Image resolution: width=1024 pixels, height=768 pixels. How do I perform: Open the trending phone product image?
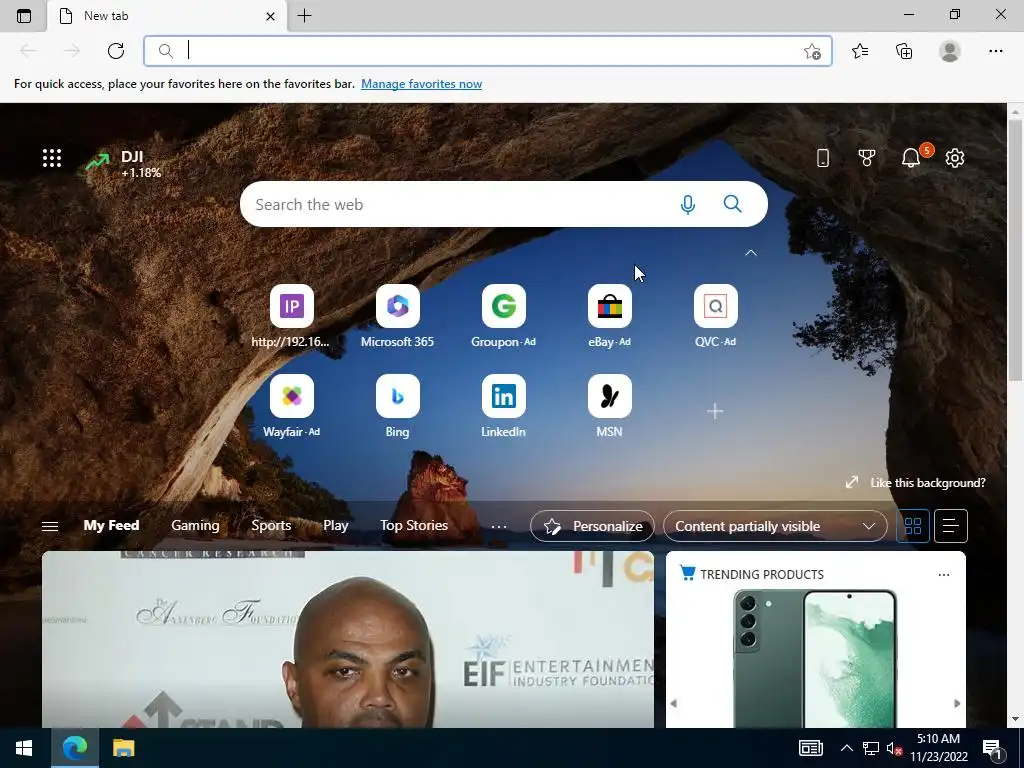[816, 658]
